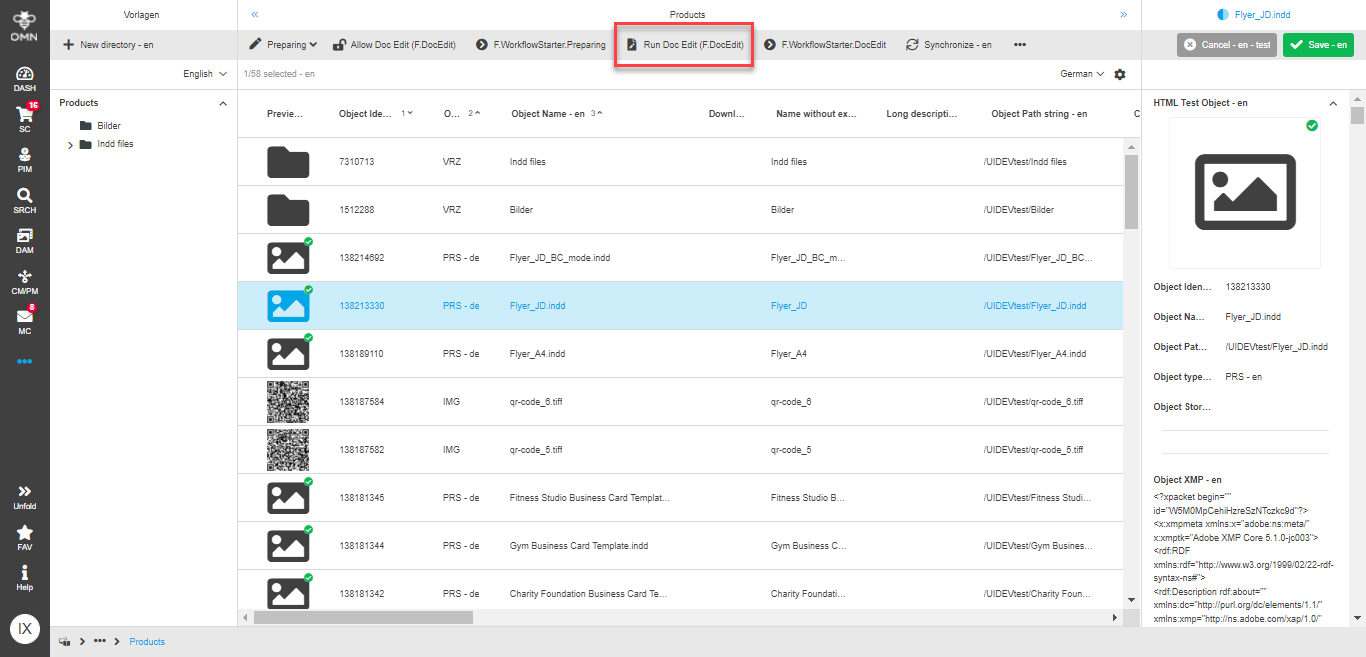Viewport: 1366px width, 657px height.
Task: Open the German language dropdown
Action: 1080,74
